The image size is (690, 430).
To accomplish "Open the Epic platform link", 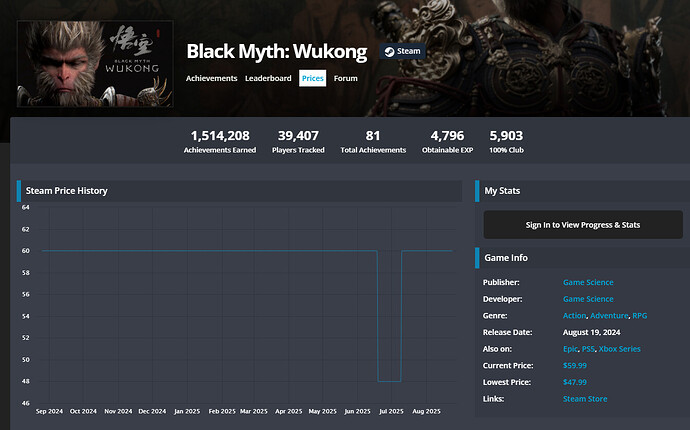I will [x=571, y=349].
